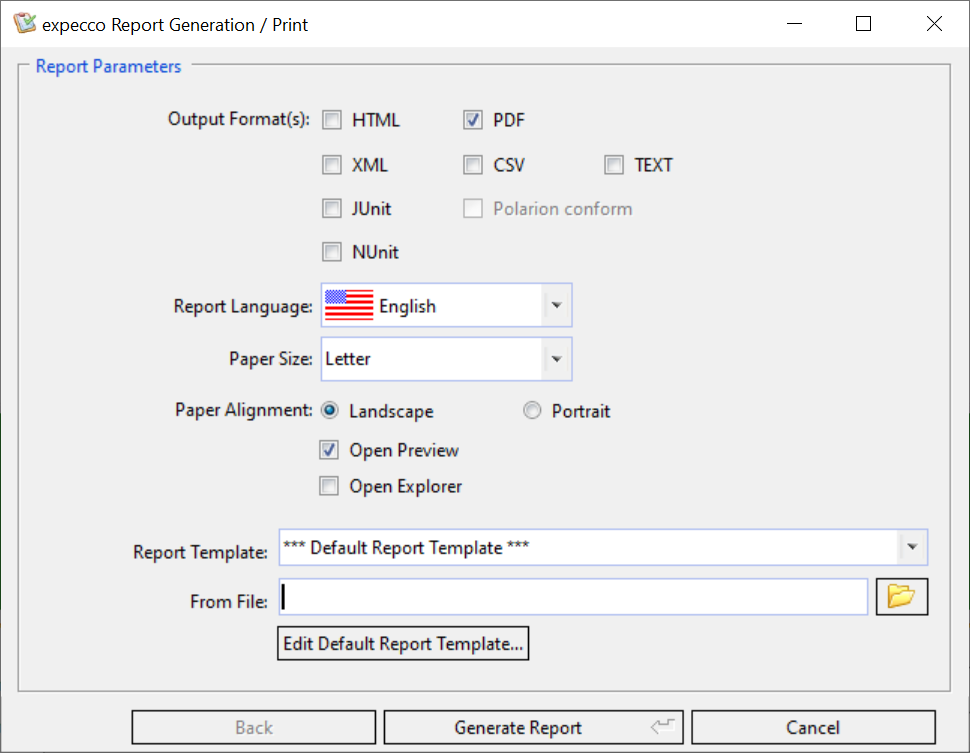Tick the XML output format checkbox

click(332, 165)
